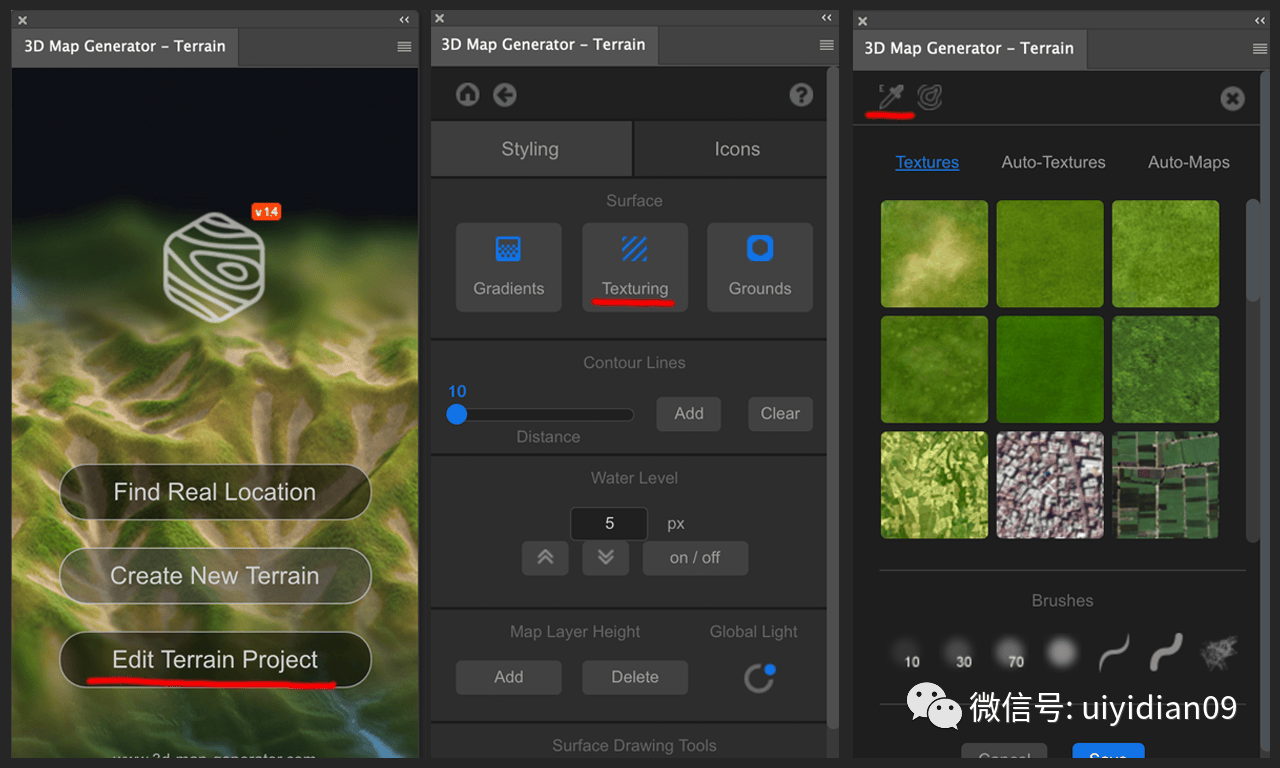Select the dark uniform green texture

tap(1050, 369)
